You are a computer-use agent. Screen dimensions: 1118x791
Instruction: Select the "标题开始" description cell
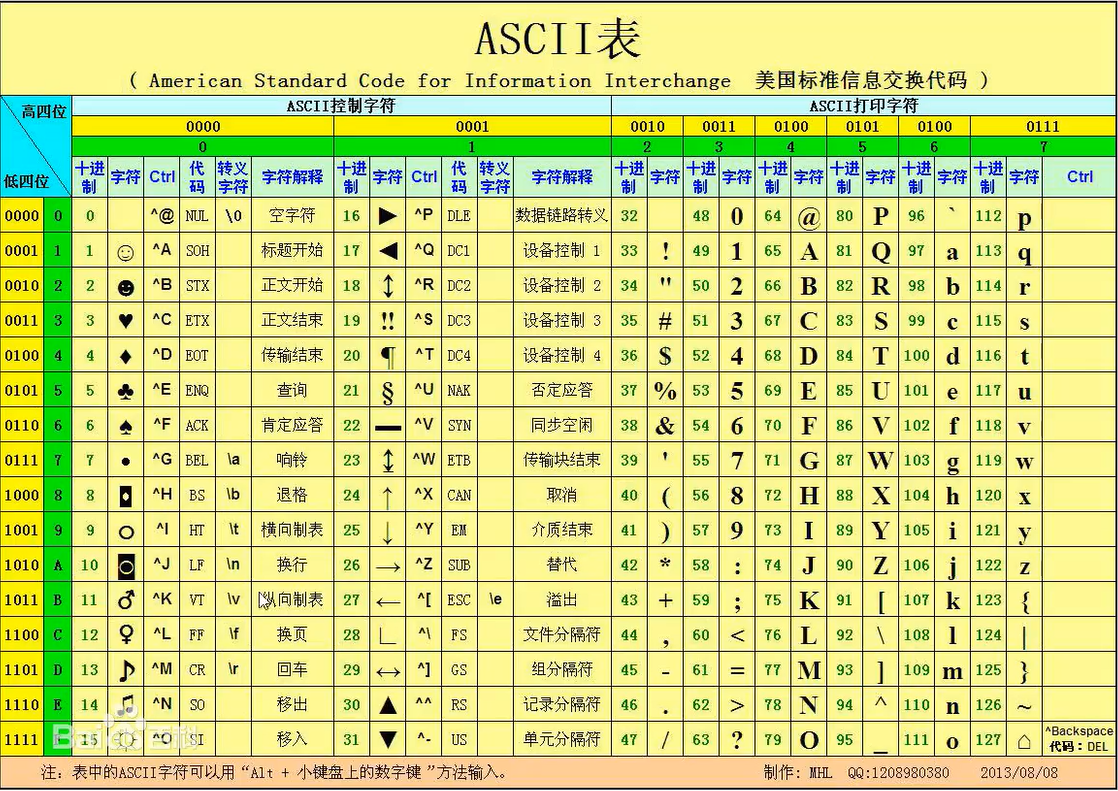point(292,250)
